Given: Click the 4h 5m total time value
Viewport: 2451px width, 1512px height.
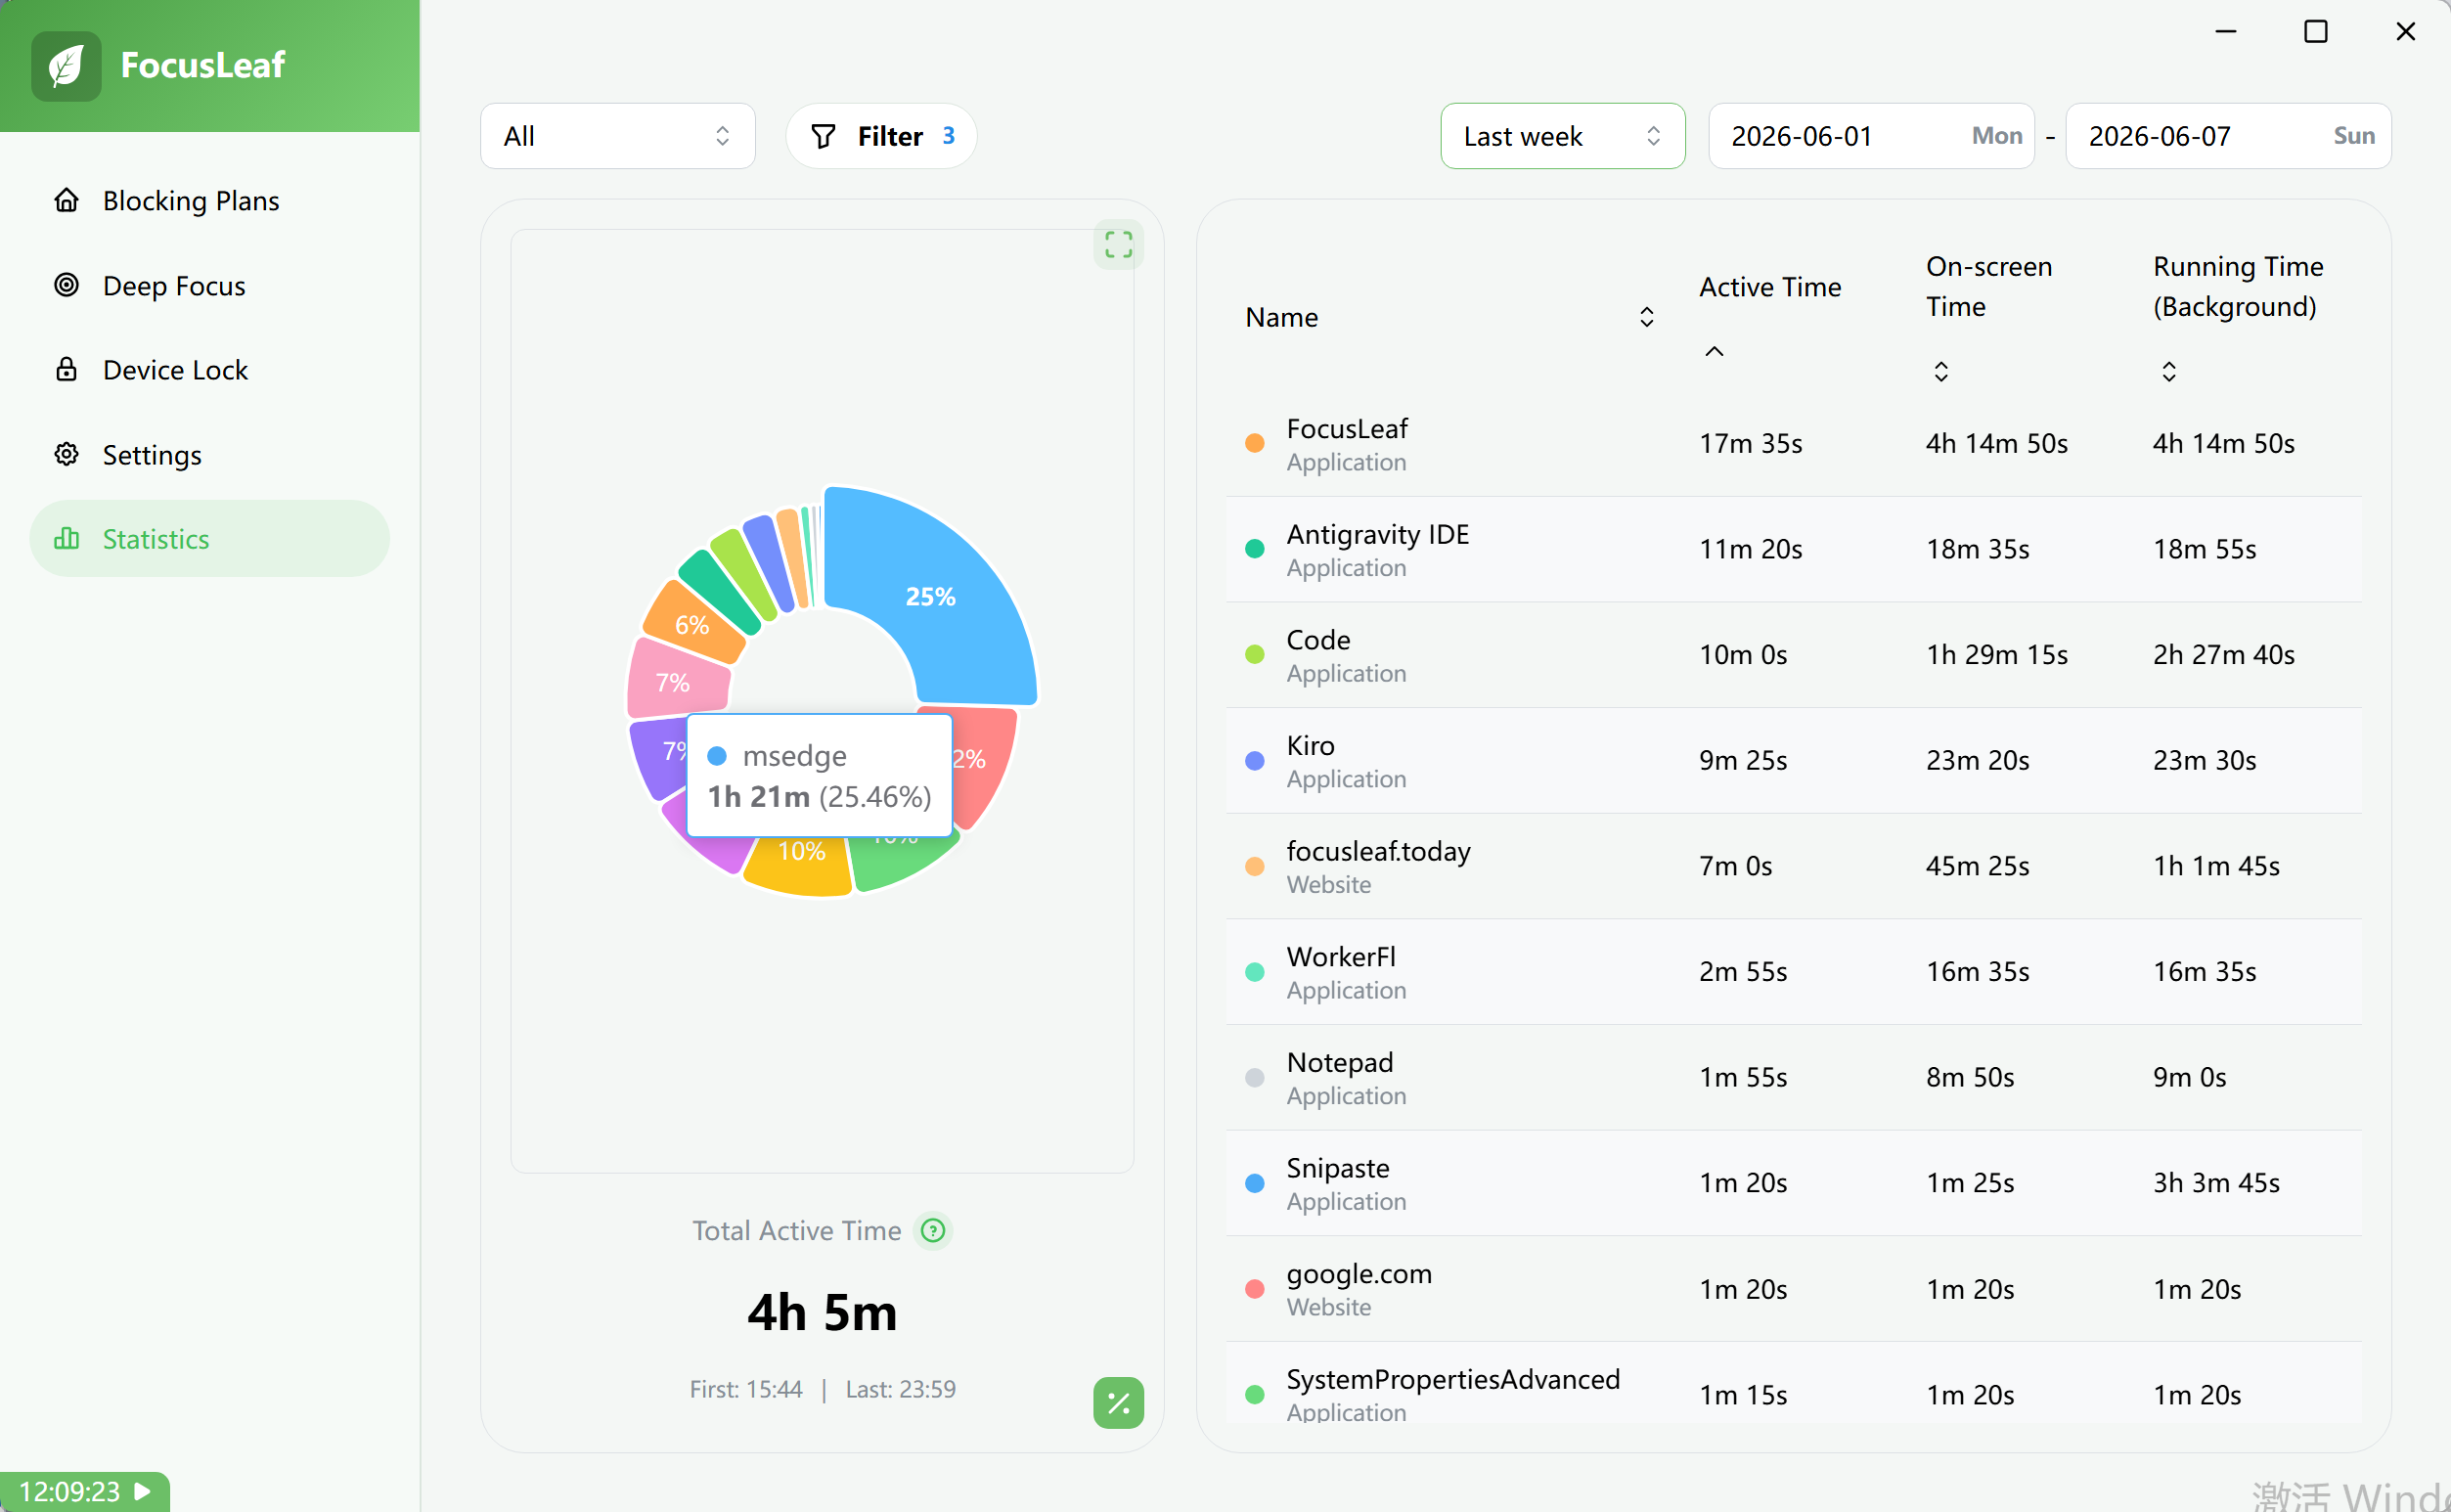Looking at the screenshot, I should point(822,1313).
